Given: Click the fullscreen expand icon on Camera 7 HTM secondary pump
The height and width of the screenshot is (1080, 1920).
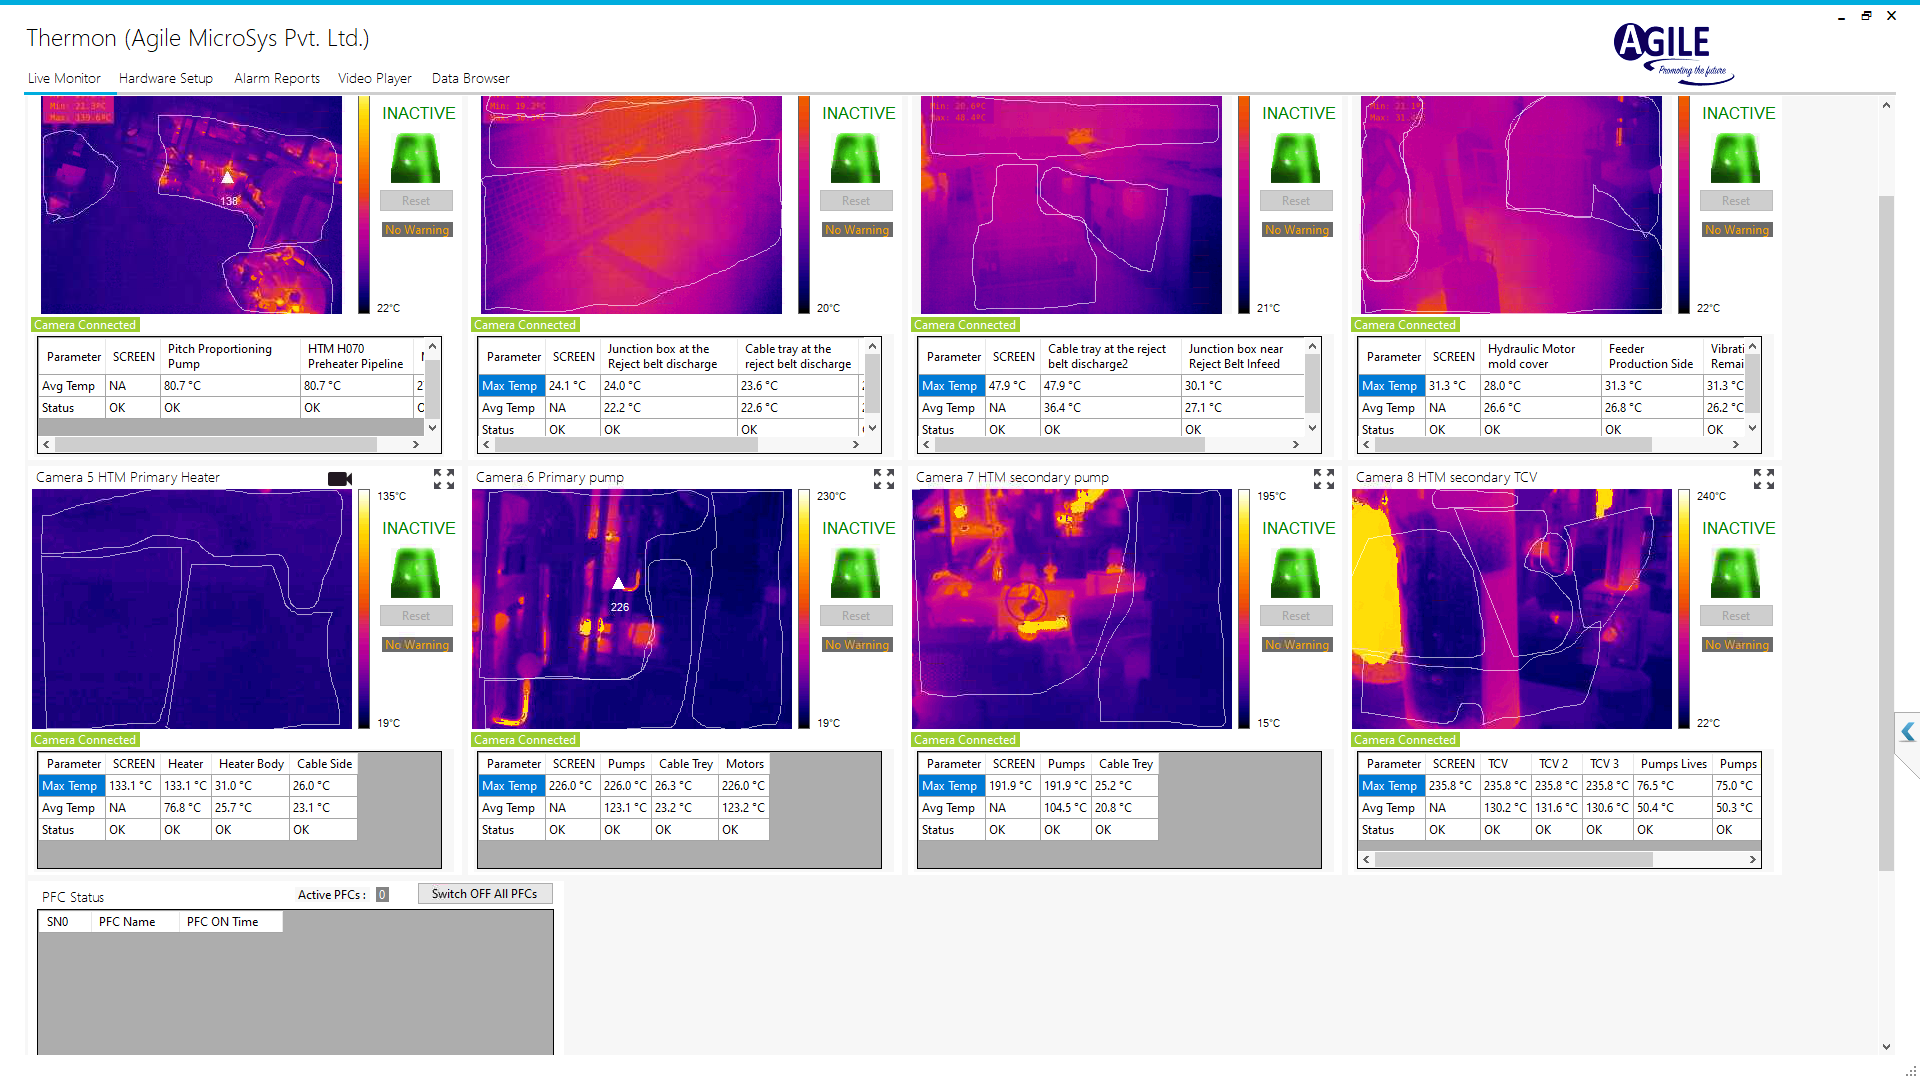Looking at the screenshot, I should [1324, 479].
